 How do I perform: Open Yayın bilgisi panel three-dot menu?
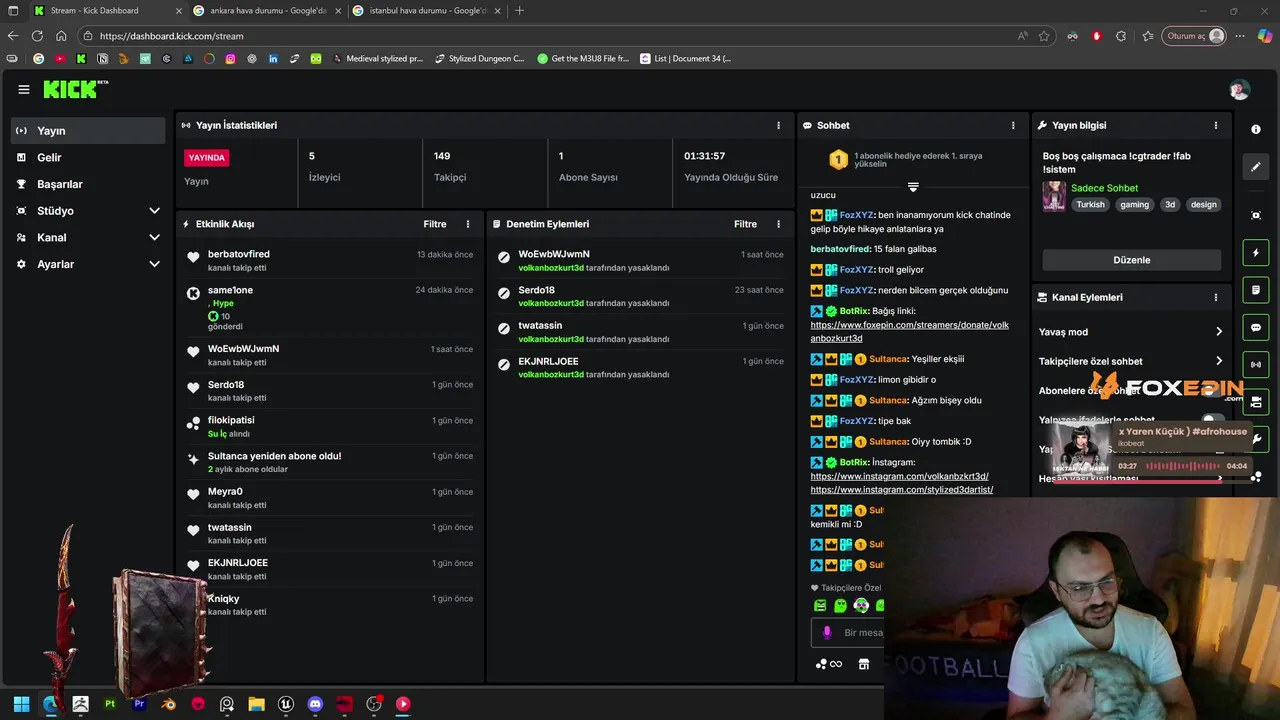coord(1216,125)
